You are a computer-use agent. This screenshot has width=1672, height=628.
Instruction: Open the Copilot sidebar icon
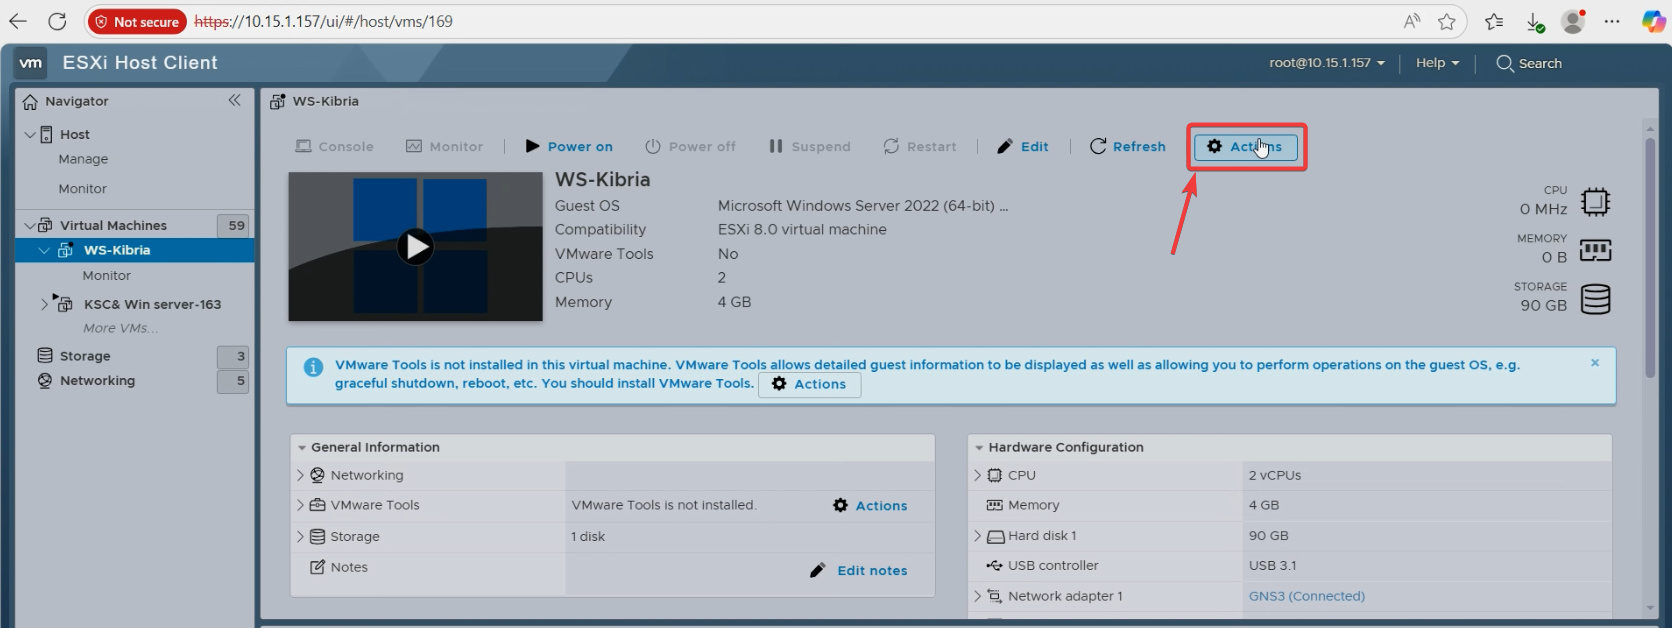1653,21
